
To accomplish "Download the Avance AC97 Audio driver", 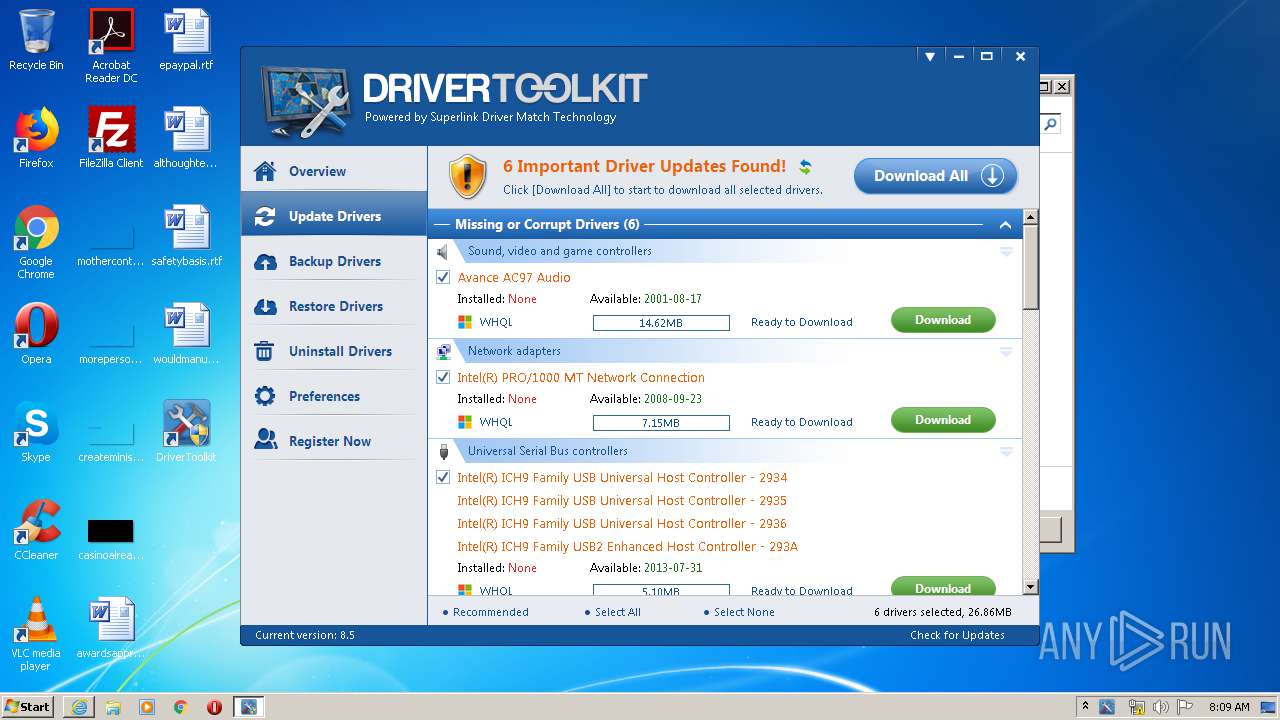I will click(943, 320).
